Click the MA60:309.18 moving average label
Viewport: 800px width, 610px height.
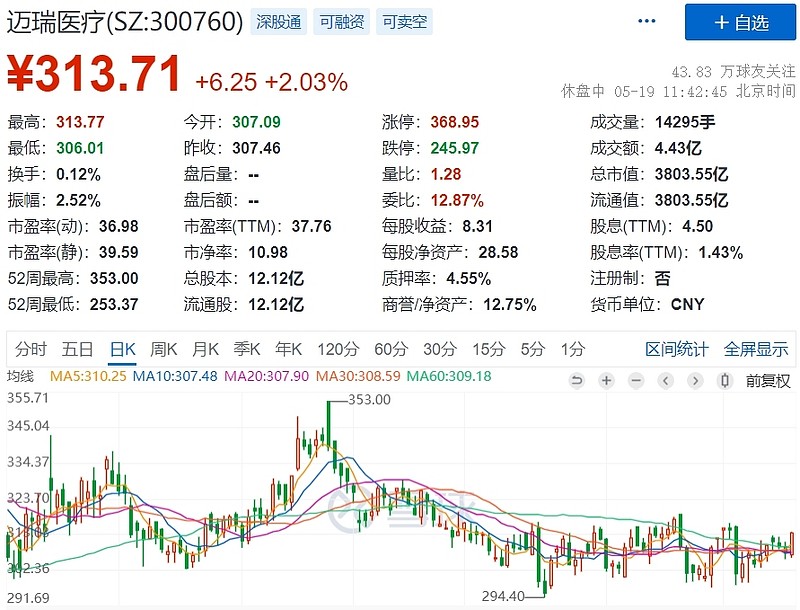[x=449, y=376]
